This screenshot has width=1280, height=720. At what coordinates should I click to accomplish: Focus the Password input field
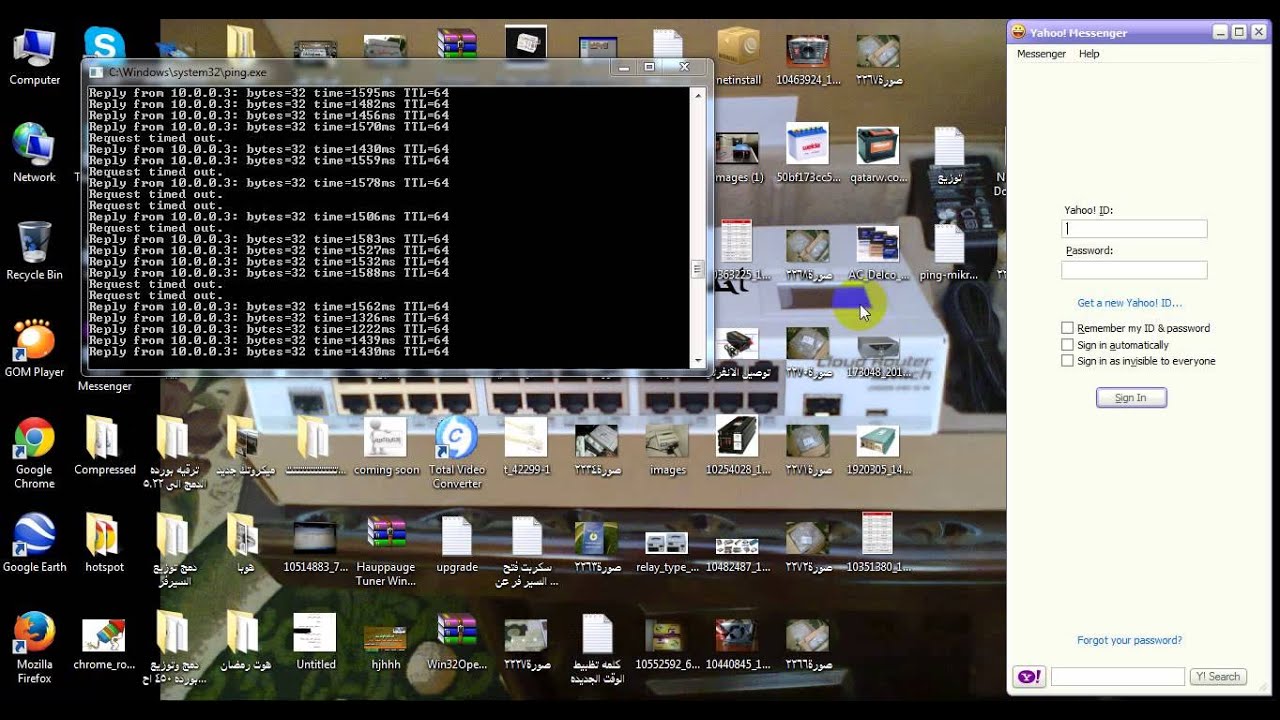[x=1134, y=270]
